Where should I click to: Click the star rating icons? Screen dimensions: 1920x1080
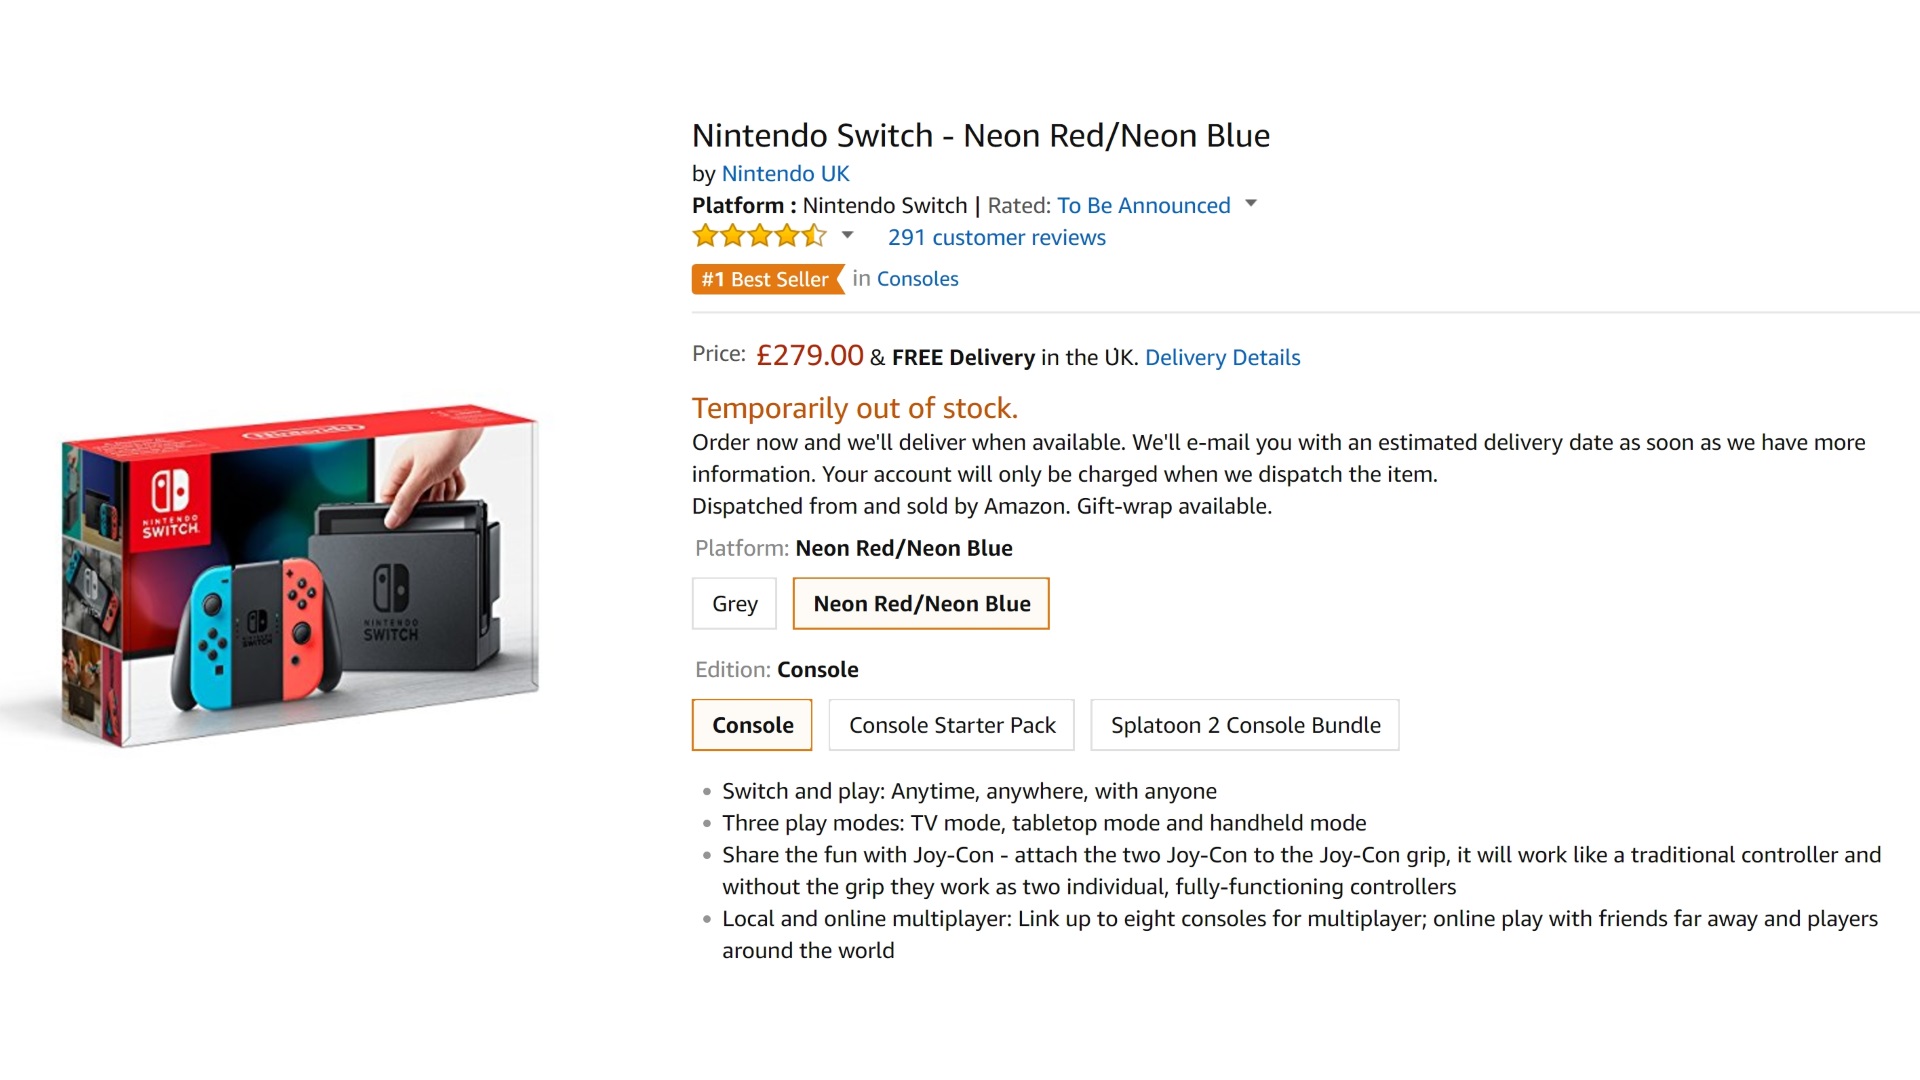[x=759, y=237]
